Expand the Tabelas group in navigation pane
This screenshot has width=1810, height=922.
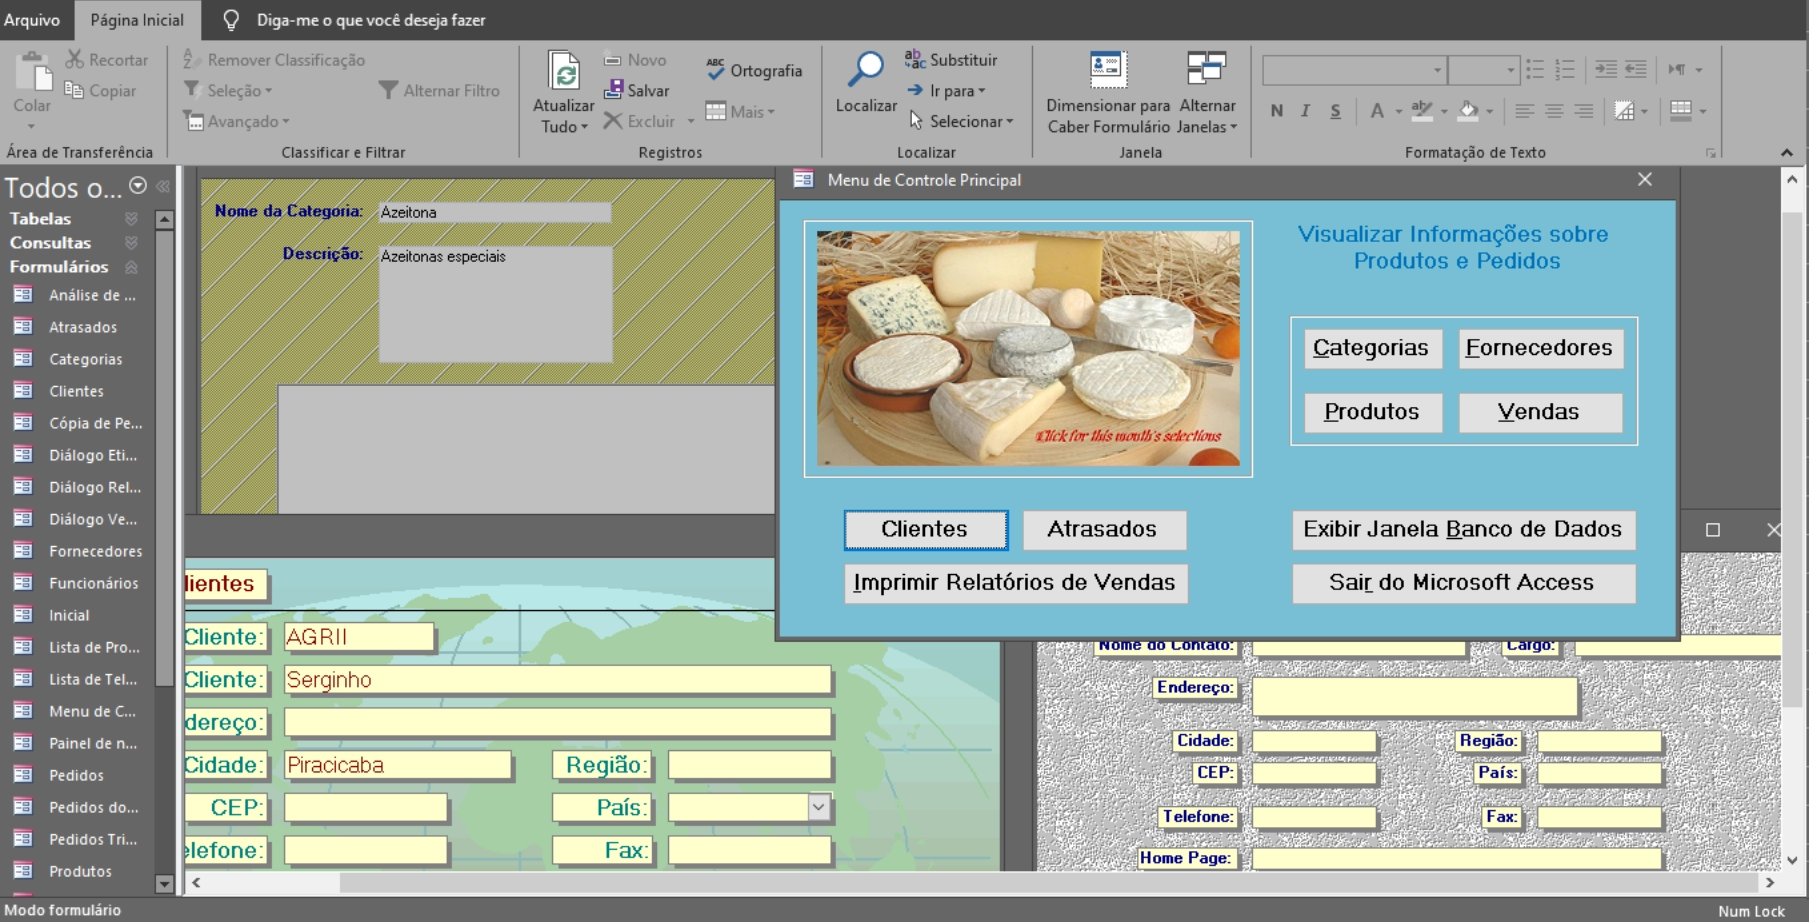[x=131, y=218]
